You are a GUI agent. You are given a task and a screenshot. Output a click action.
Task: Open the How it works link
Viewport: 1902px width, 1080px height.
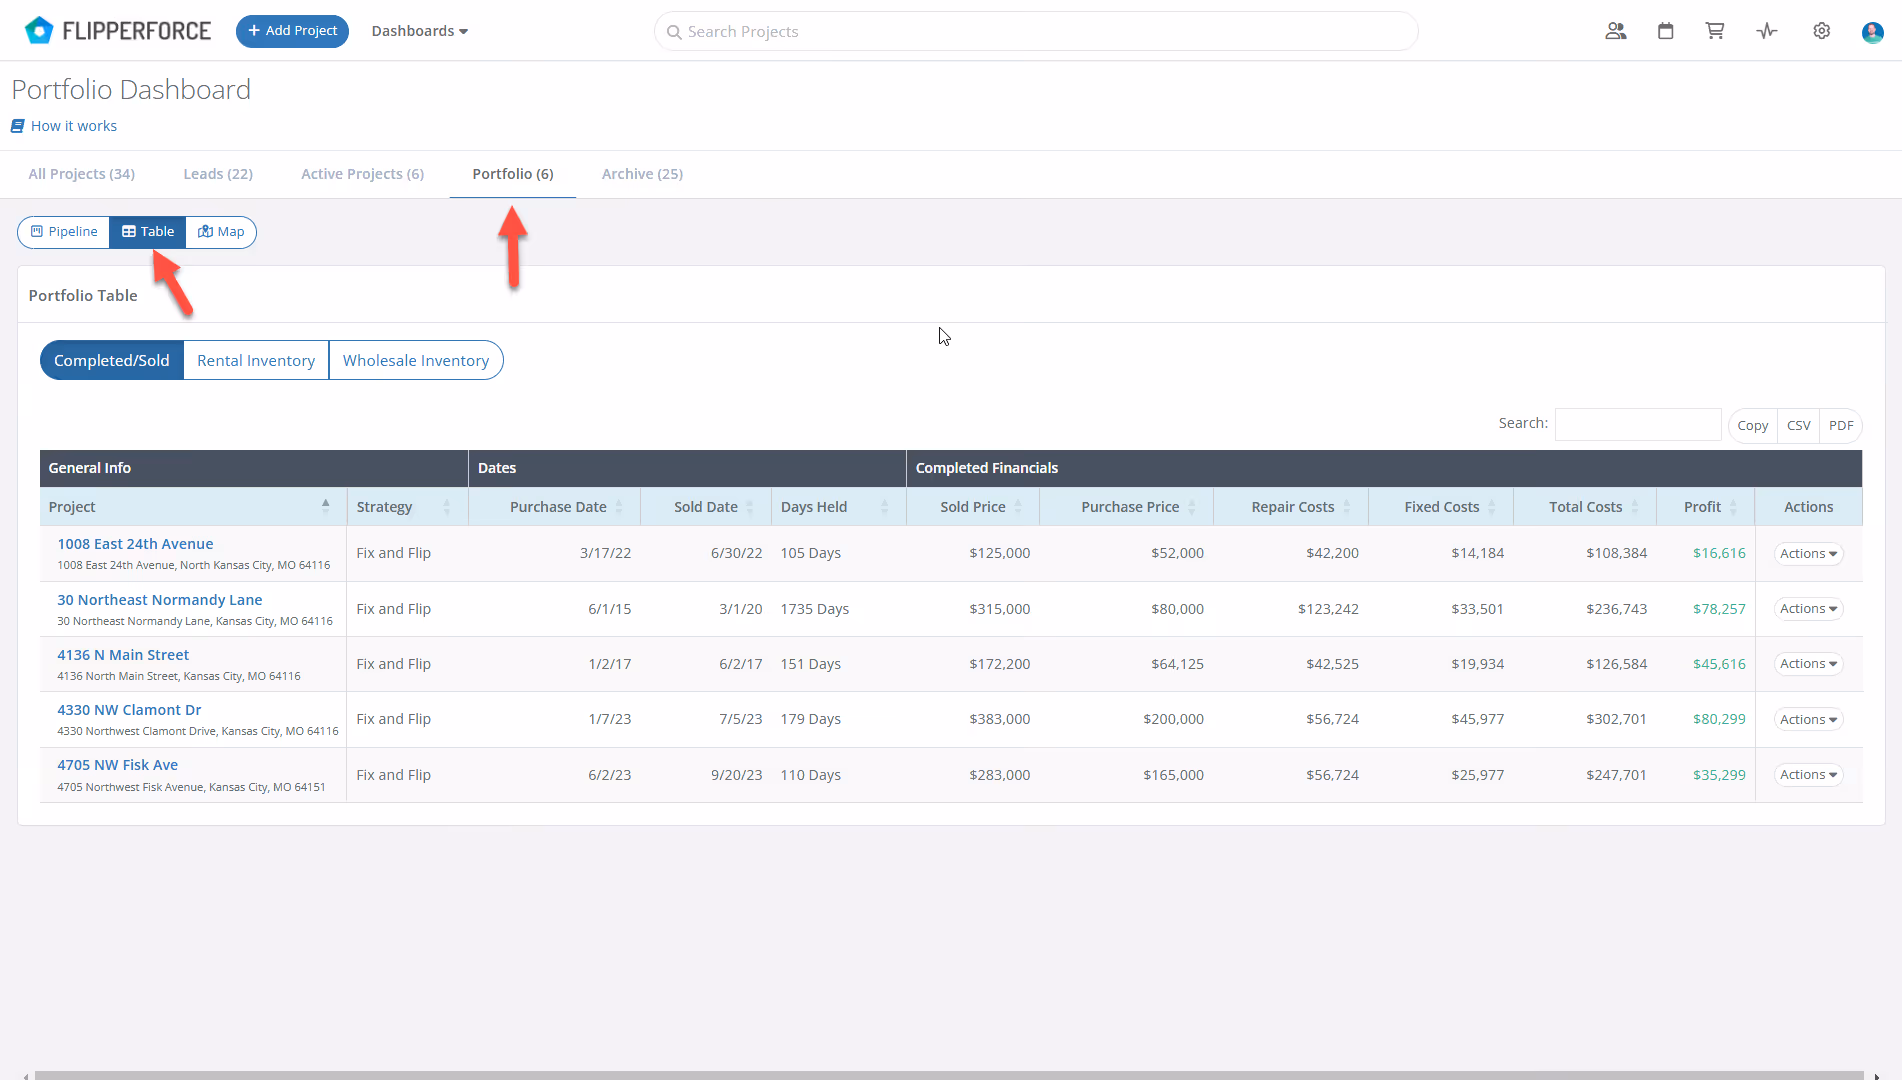pyautogui.click(x=74, y=126)
